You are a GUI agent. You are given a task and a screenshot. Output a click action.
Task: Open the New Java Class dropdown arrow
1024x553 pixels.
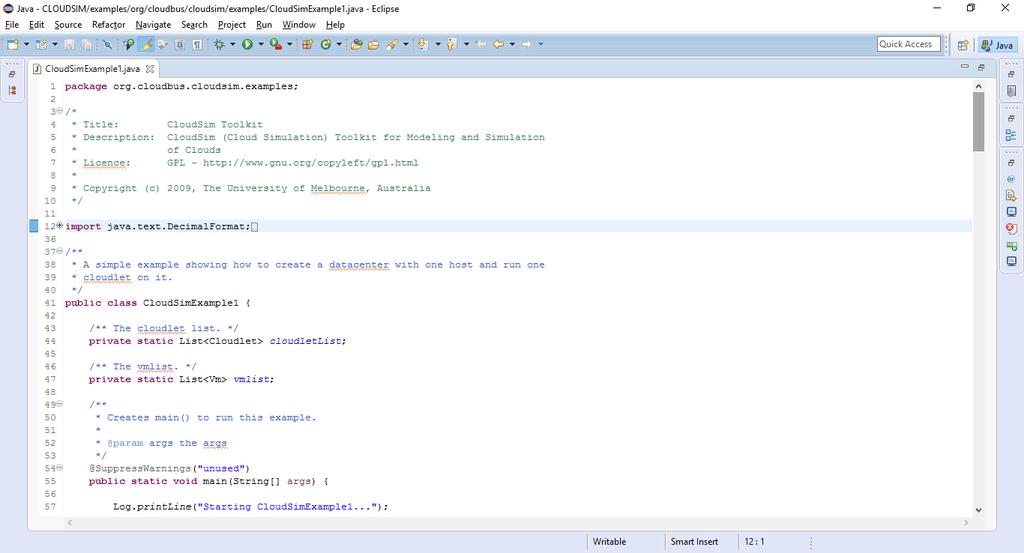pos(339,44)
